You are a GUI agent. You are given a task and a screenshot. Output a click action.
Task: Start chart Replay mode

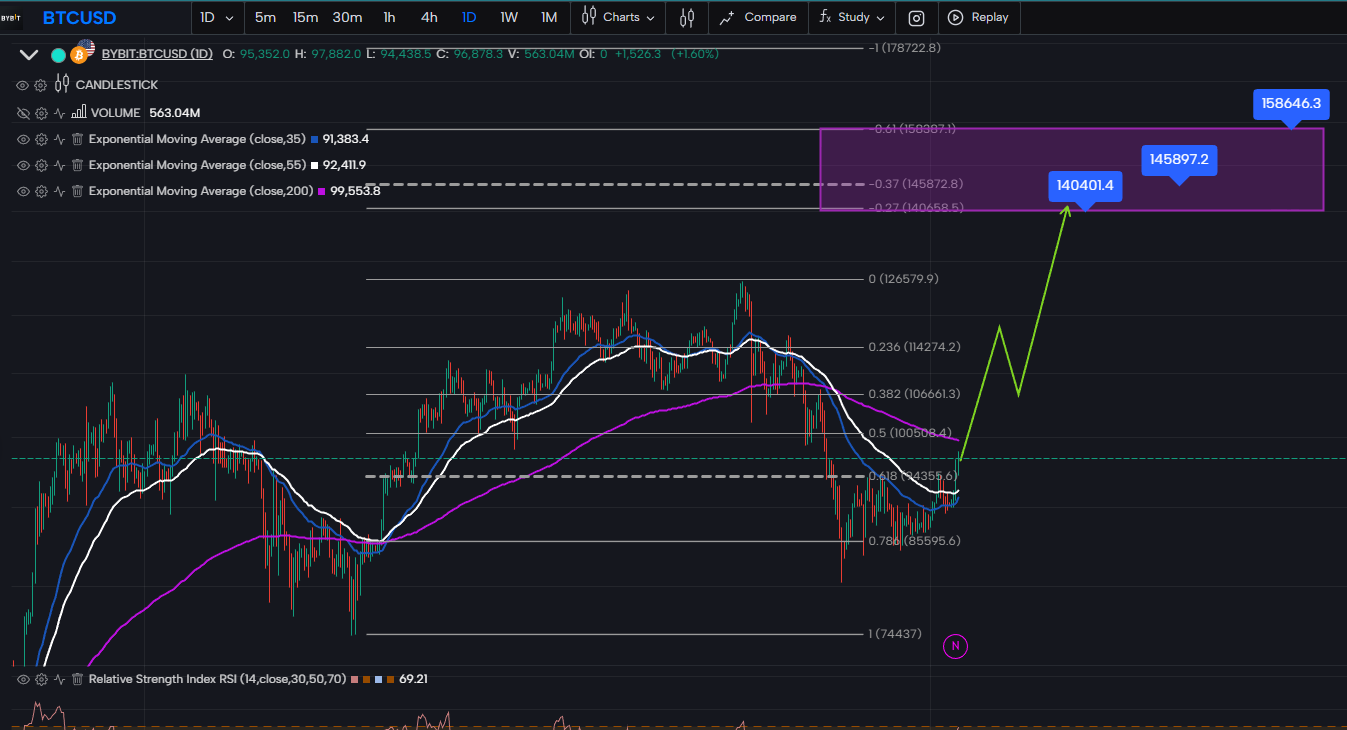click(978, 17)
